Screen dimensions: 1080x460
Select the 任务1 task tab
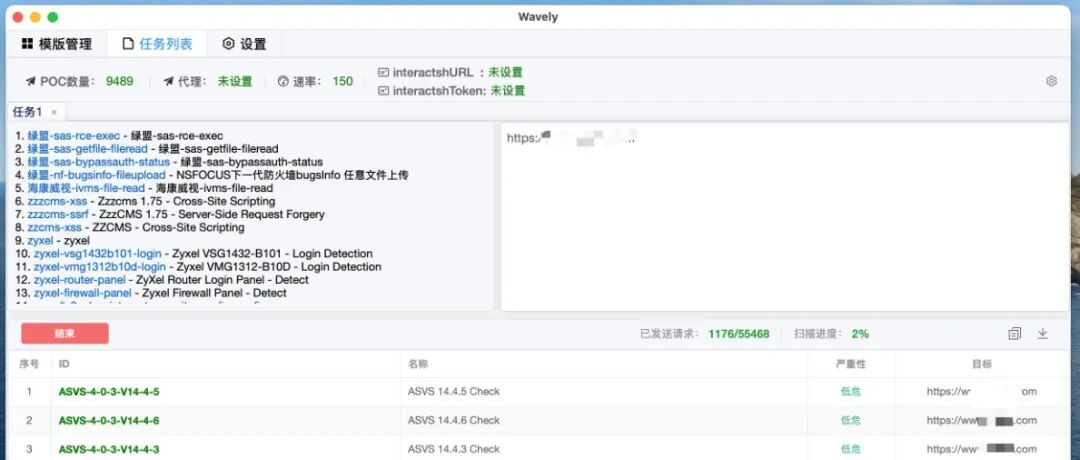pyautogui.click(x=28, y=112)
